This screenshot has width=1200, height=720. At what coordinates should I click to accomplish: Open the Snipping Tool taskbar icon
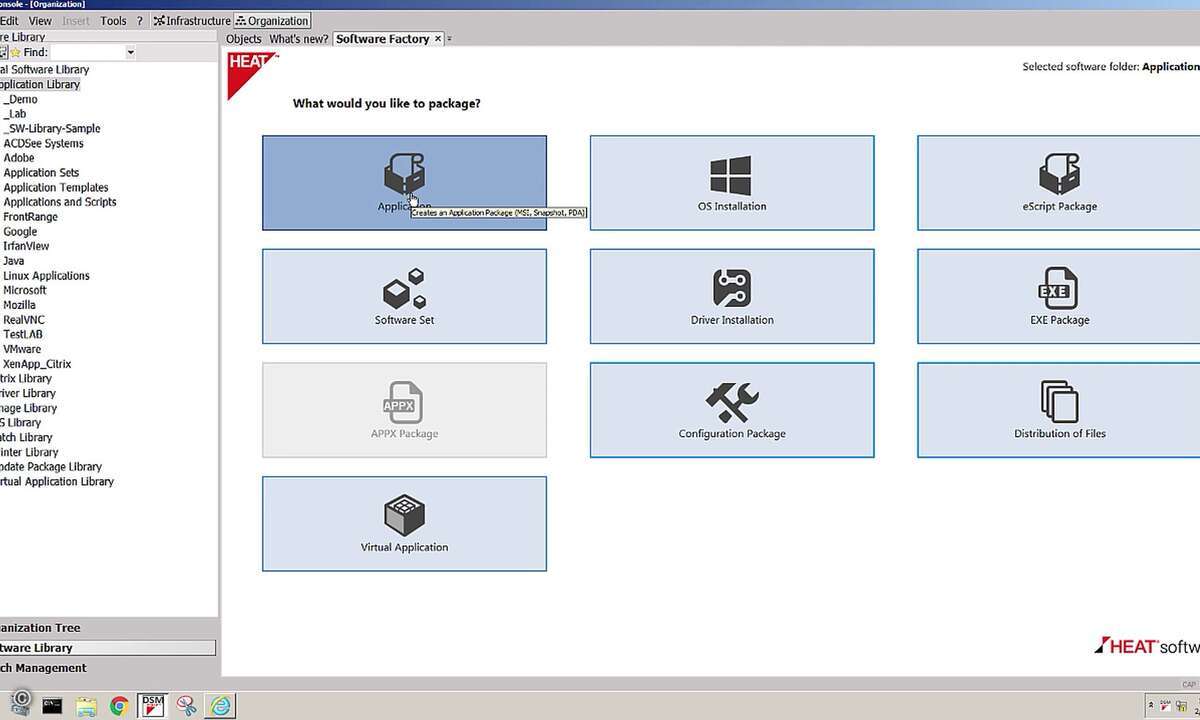(x=186, y=705)
